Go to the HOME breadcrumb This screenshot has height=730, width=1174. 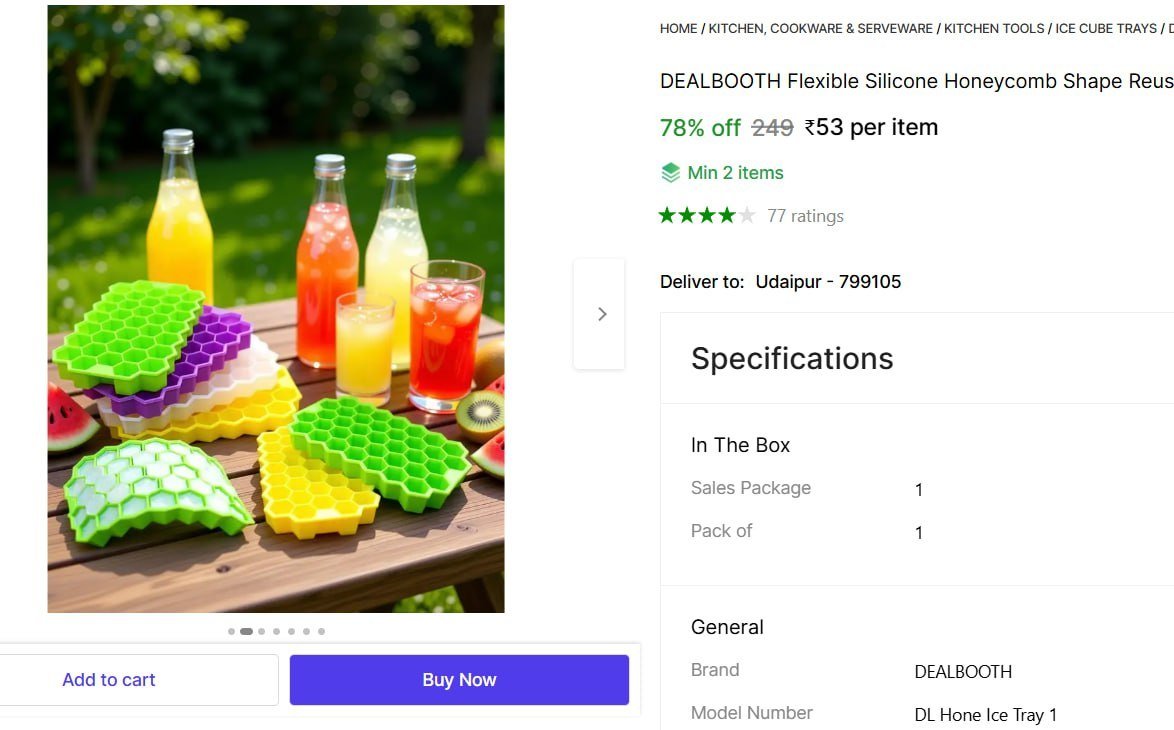(678, 28)
